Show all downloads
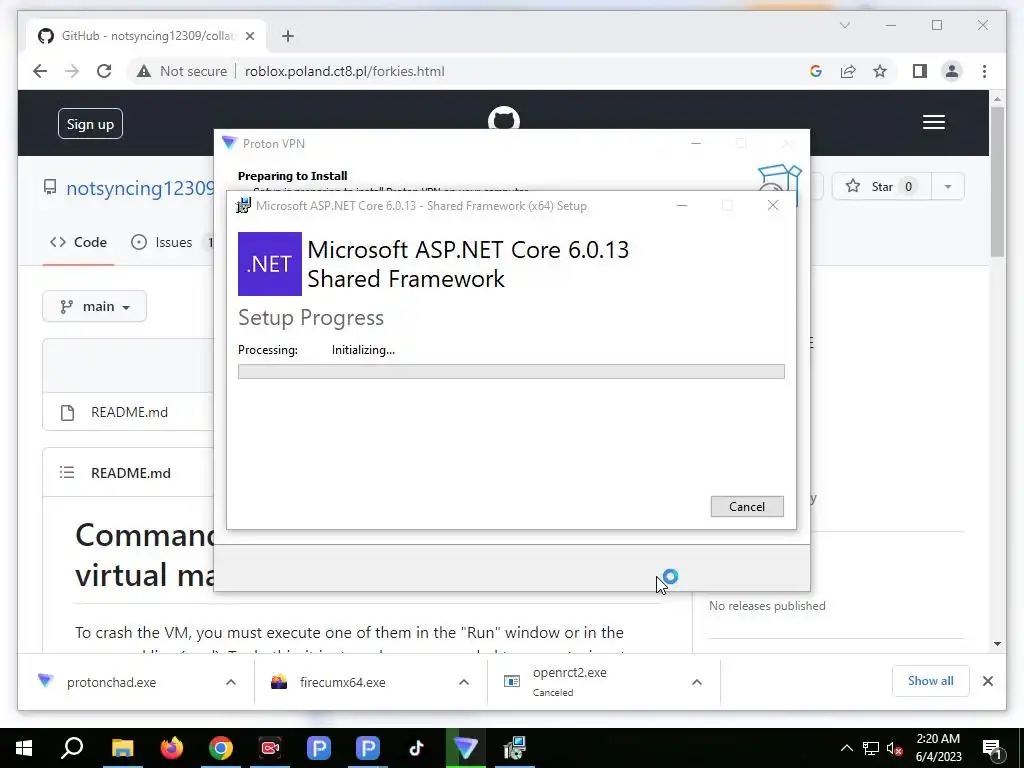The image size is (1024, 768). 931,680
